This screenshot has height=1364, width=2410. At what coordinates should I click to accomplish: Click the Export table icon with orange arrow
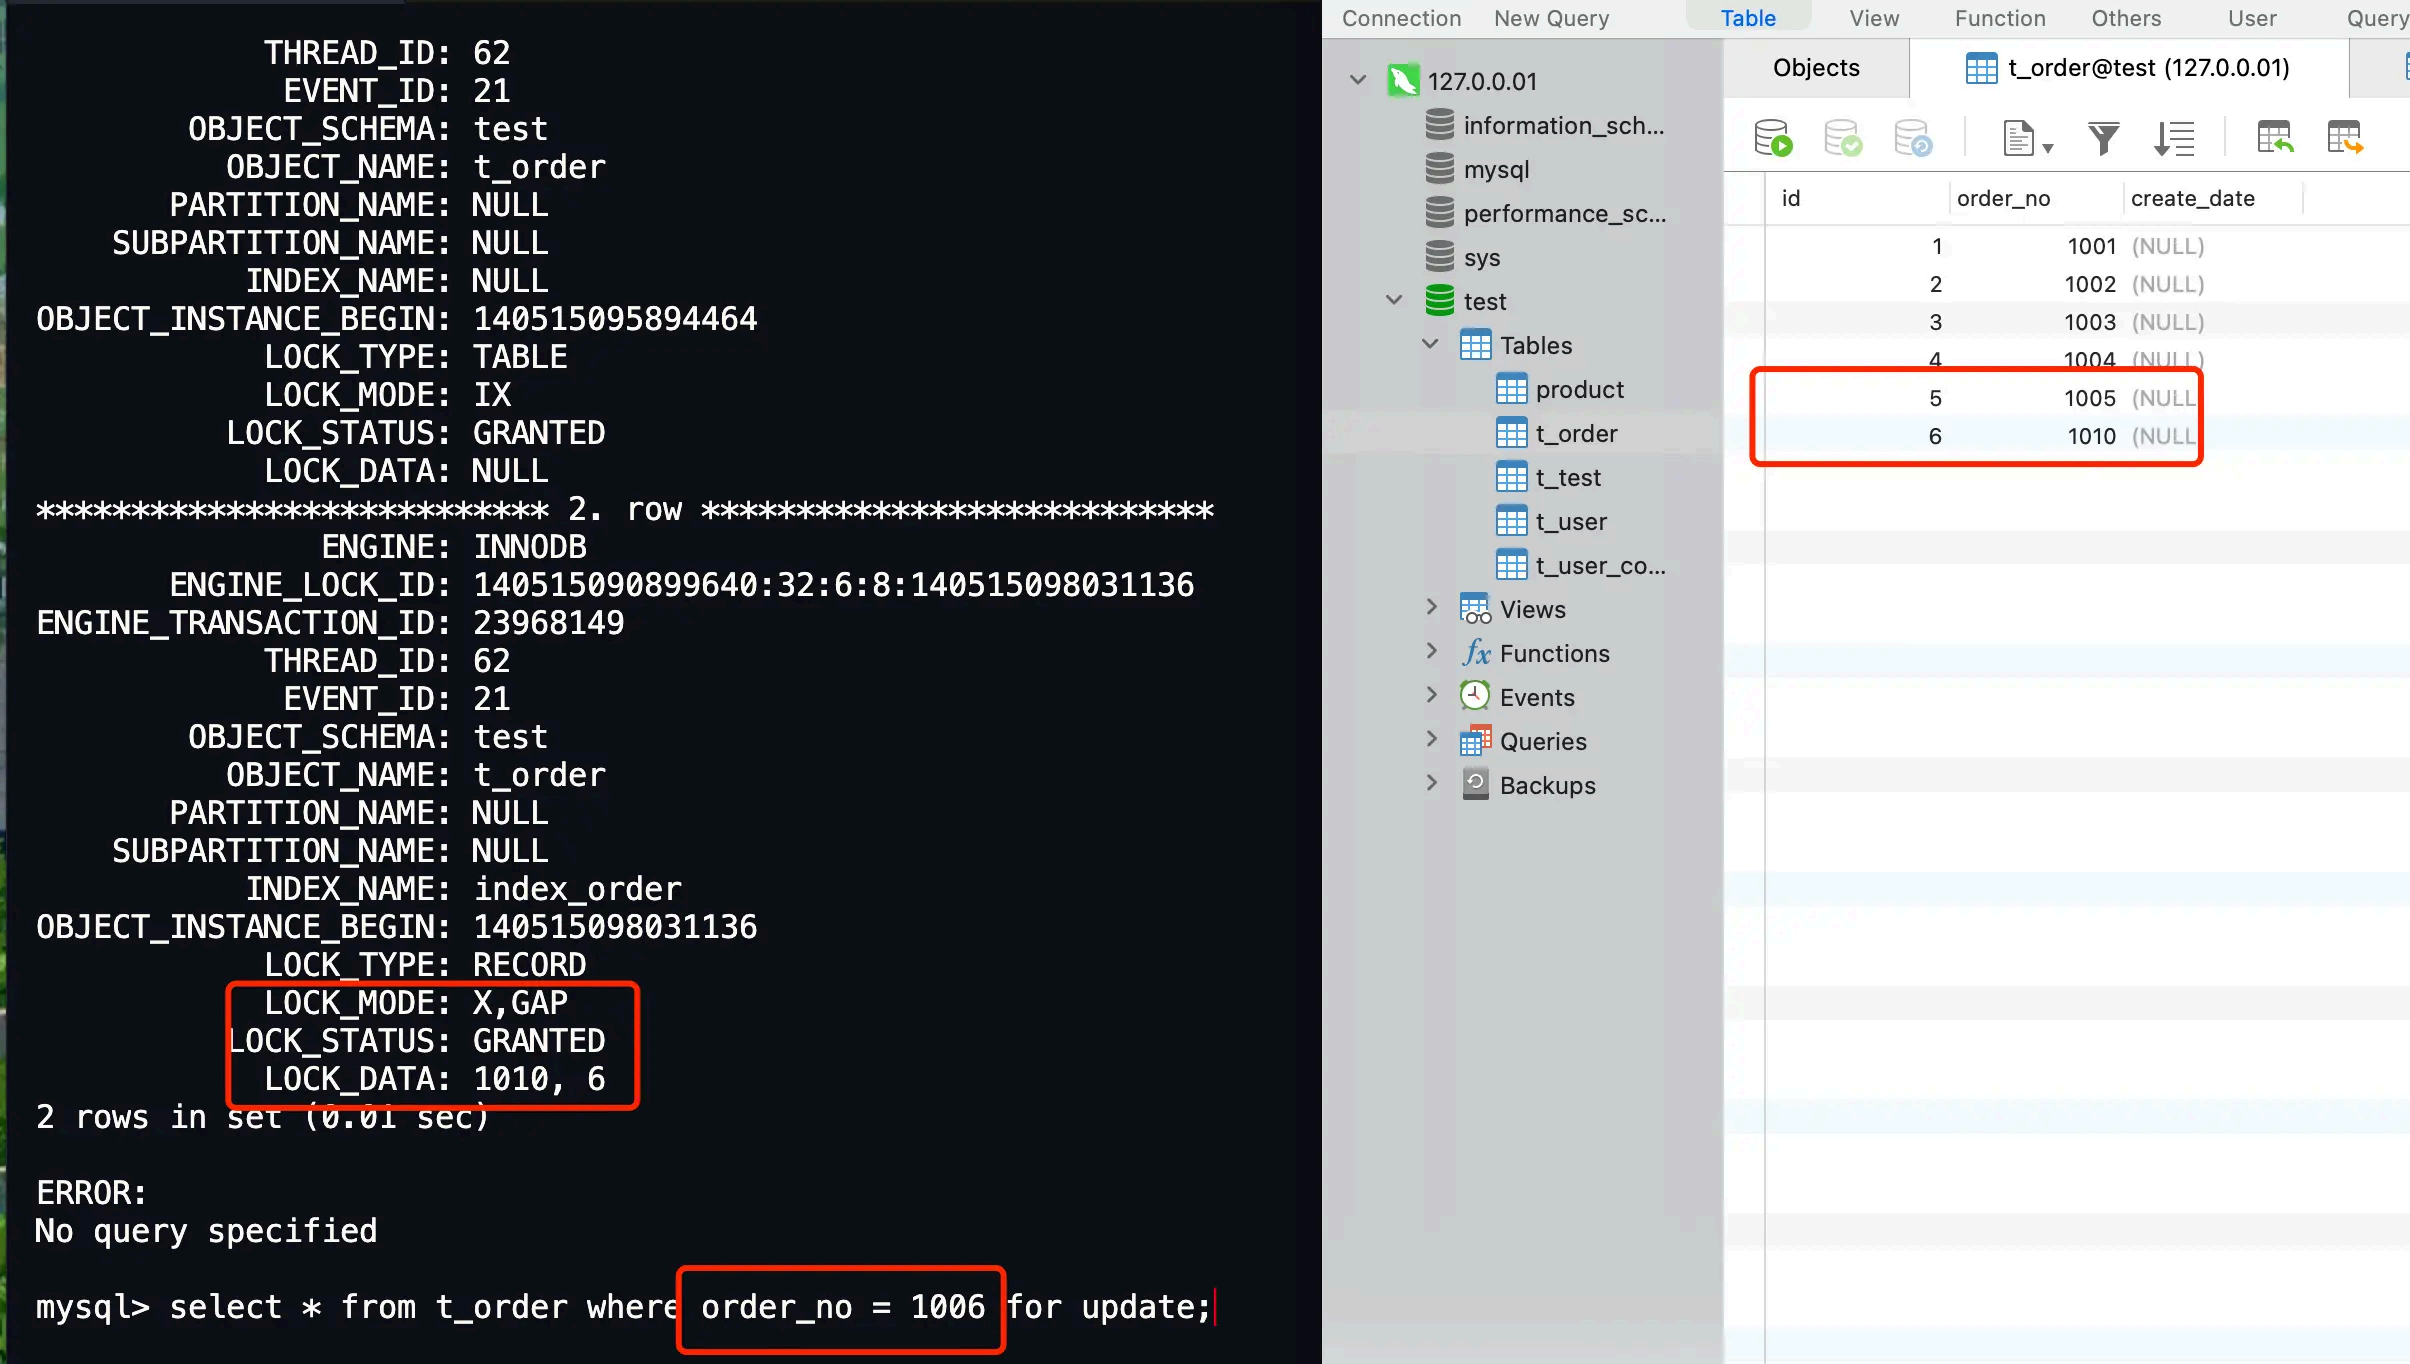point(2344,138)
